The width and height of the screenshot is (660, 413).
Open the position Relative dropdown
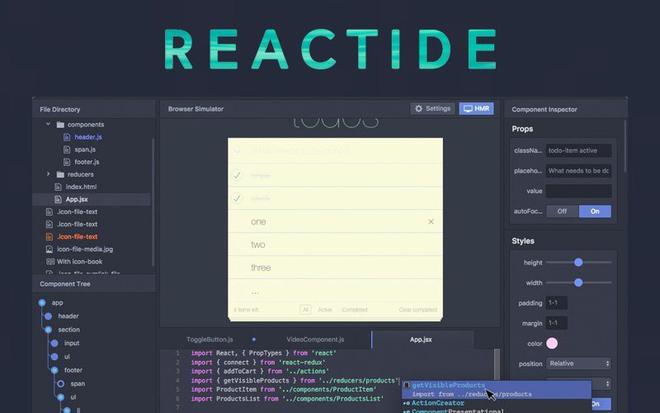579,363
